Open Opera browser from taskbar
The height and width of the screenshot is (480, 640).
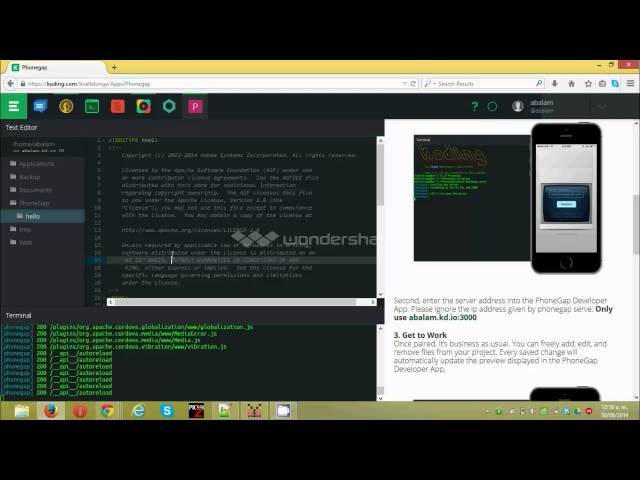pyautogui.click(x=80, y=411)
